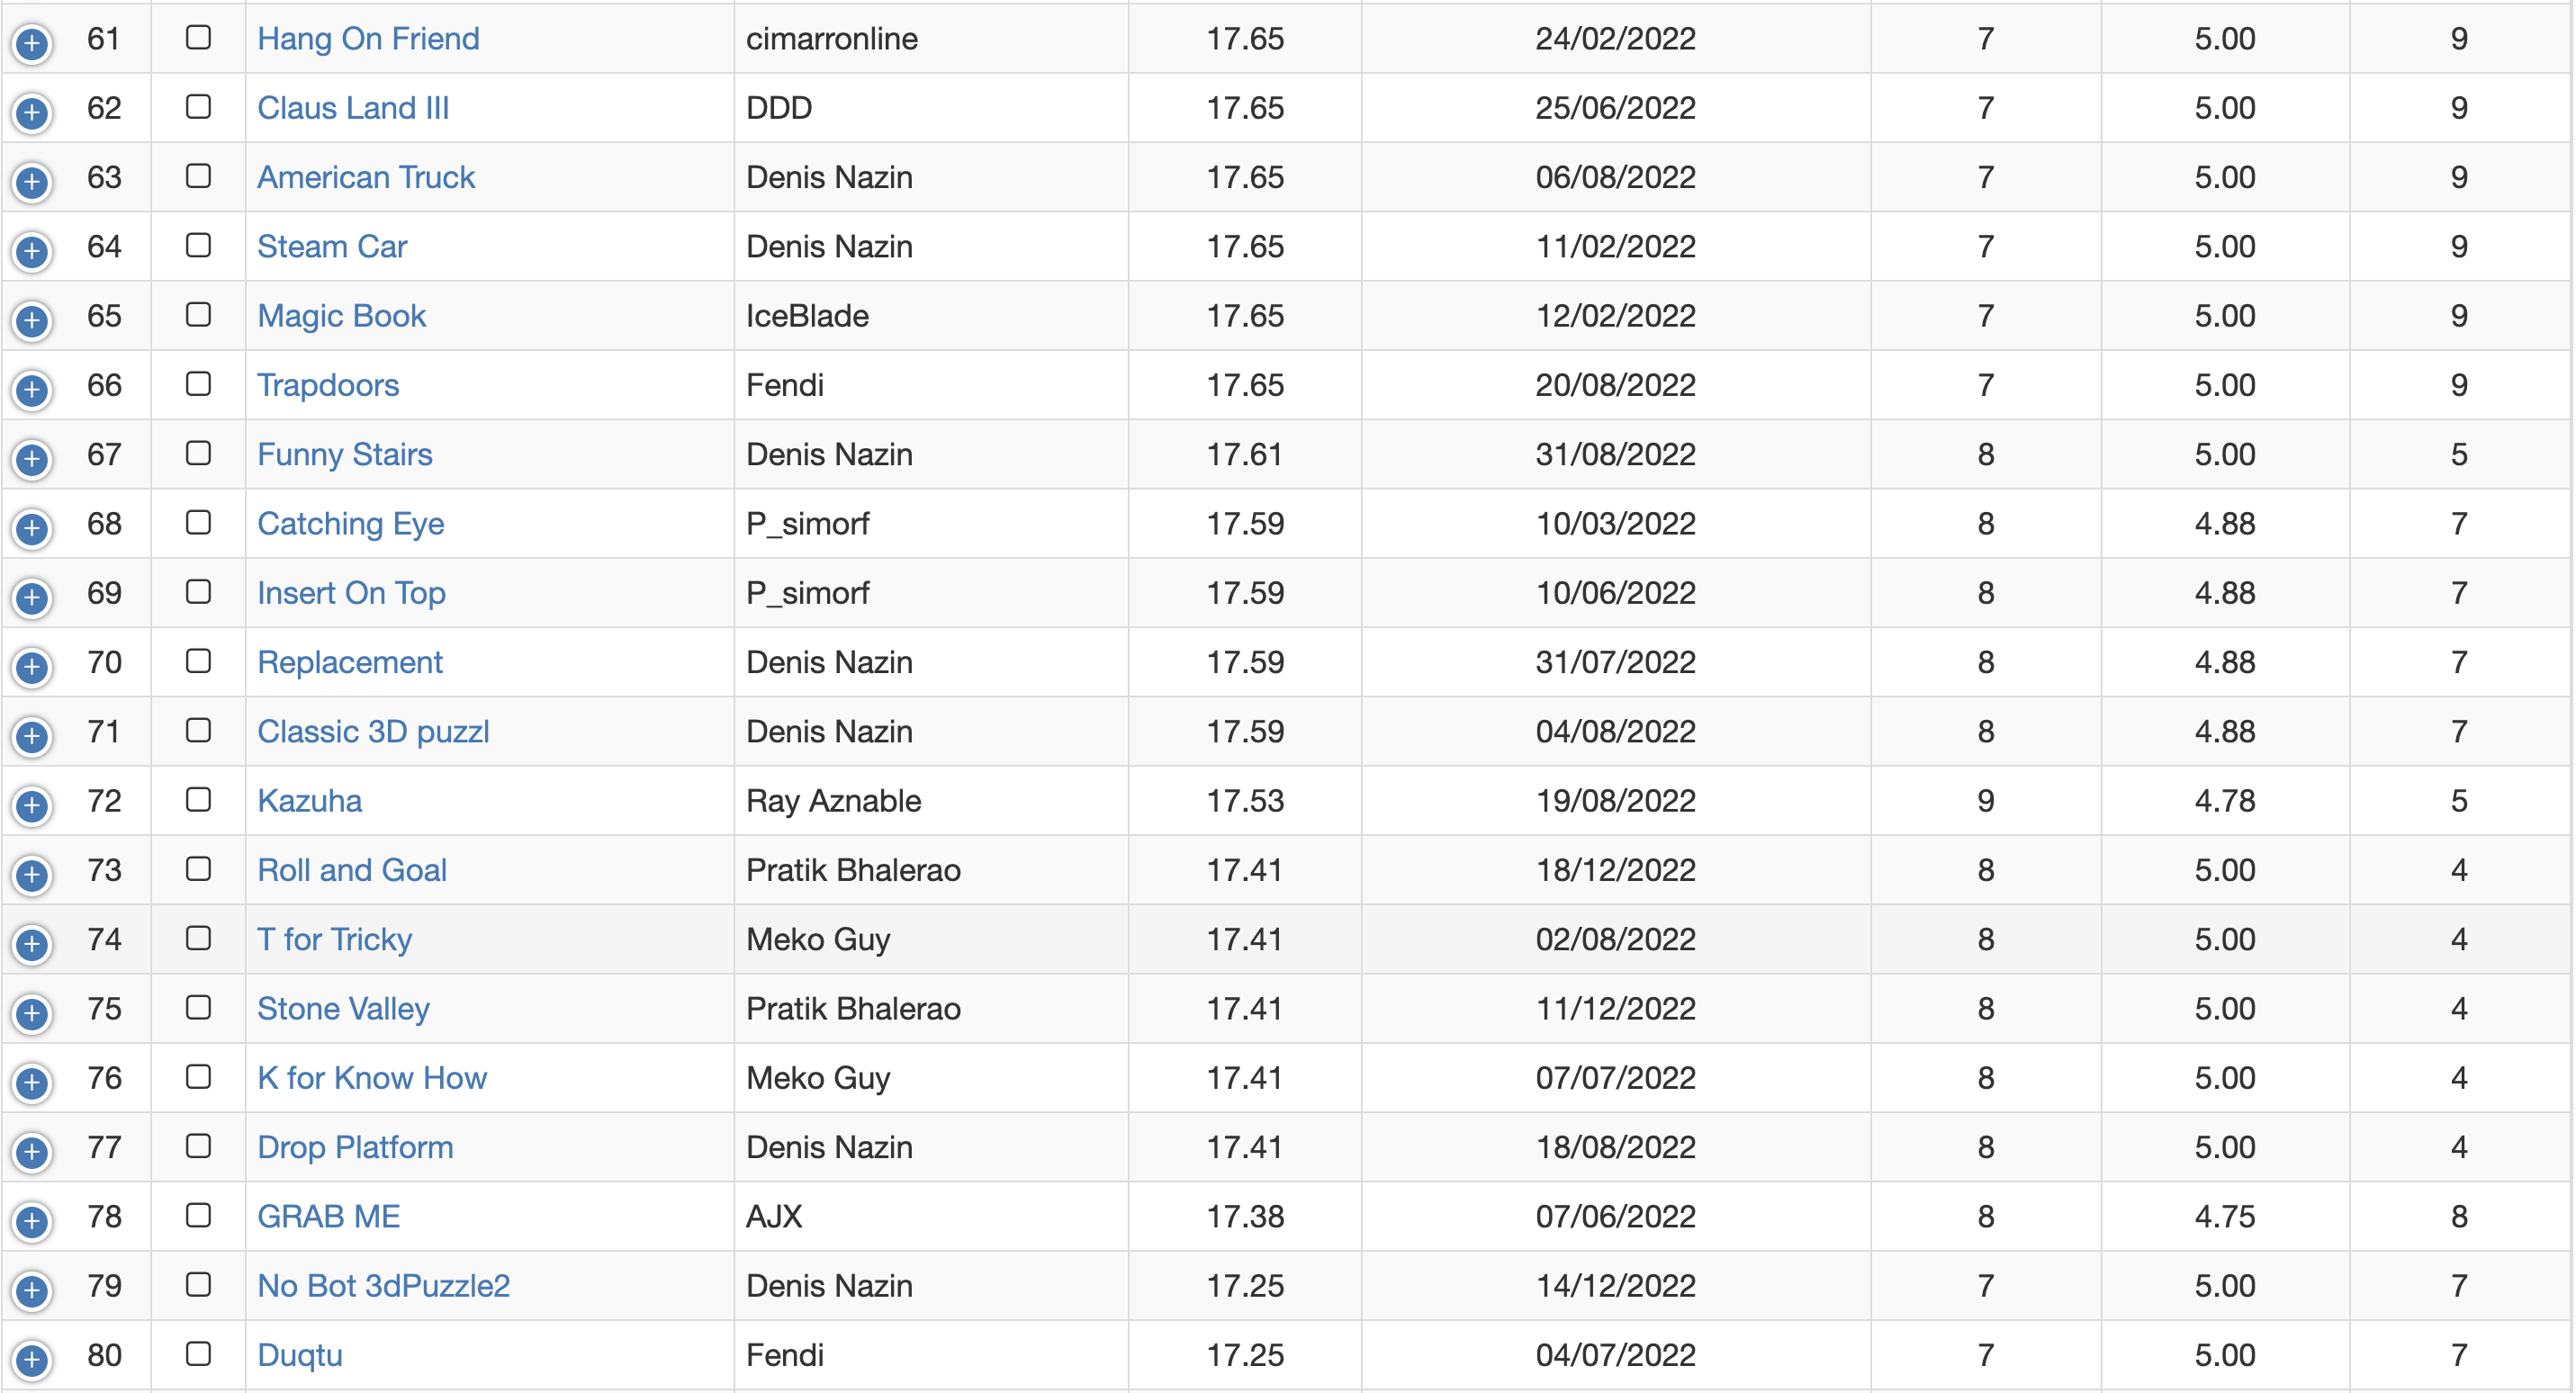Expand the row 80 Duqtu plus icon
The image size is (2576, 1393).
[32, 1359]
